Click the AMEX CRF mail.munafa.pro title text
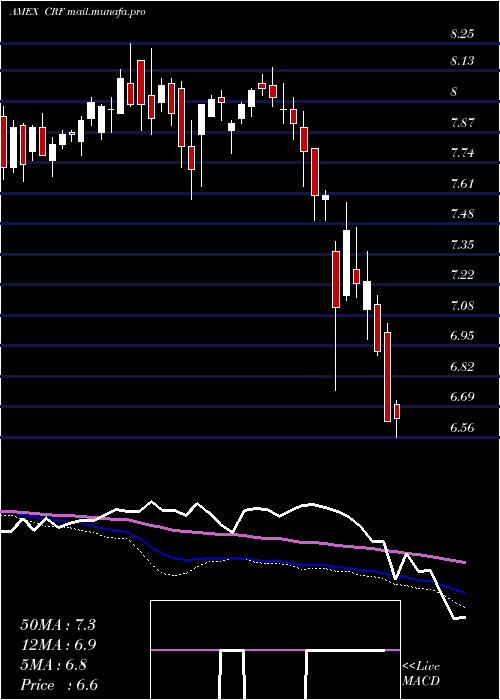 [x=77, y=12]
